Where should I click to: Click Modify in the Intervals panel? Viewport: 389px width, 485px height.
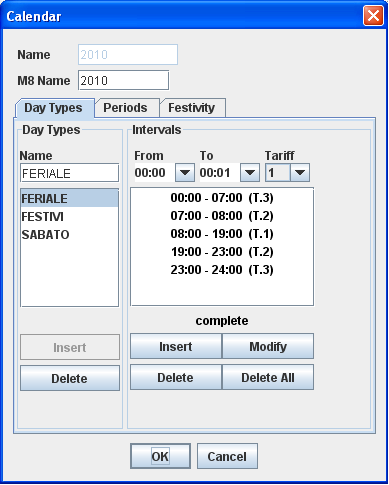(x=268, y=346)
